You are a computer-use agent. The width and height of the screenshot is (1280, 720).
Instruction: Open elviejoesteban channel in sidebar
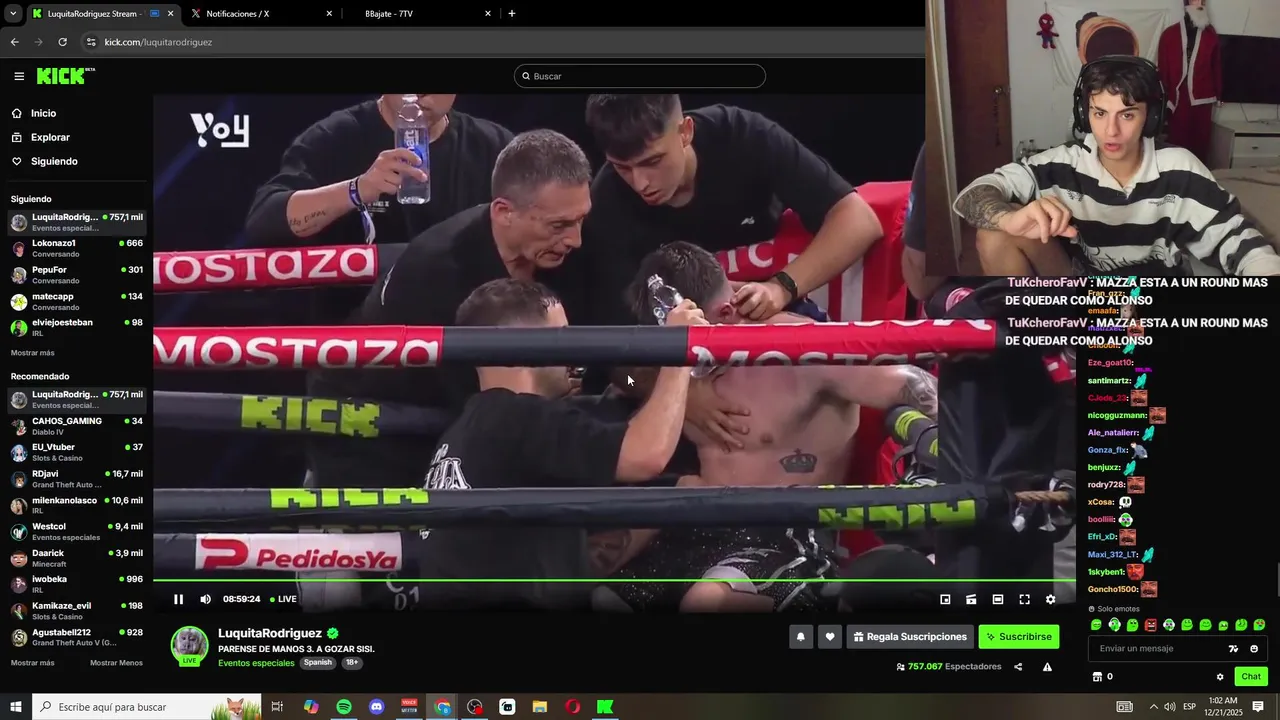click(x=77, y=327)
